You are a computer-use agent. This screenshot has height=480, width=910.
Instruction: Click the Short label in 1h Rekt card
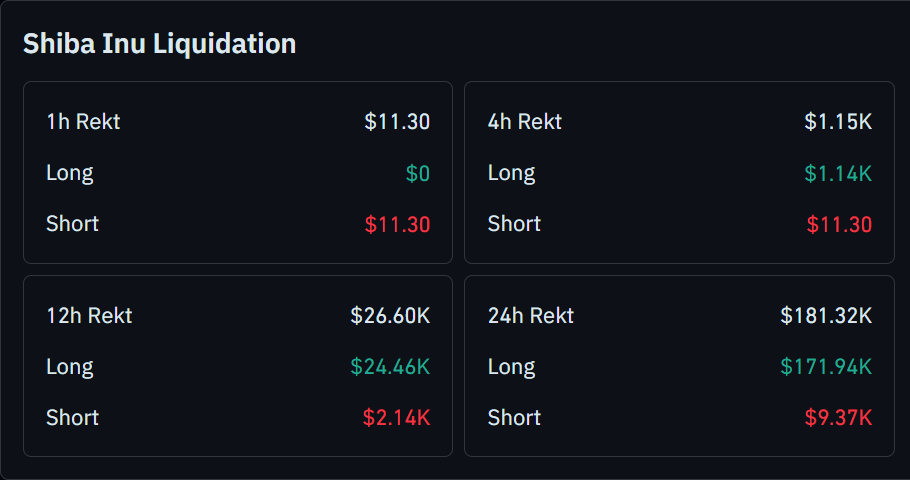tap(72, 224)
